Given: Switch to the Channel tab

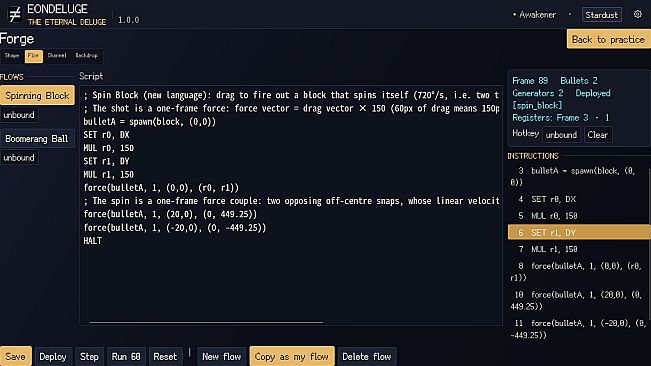Looking at the screenshot, I should (57, 56).
